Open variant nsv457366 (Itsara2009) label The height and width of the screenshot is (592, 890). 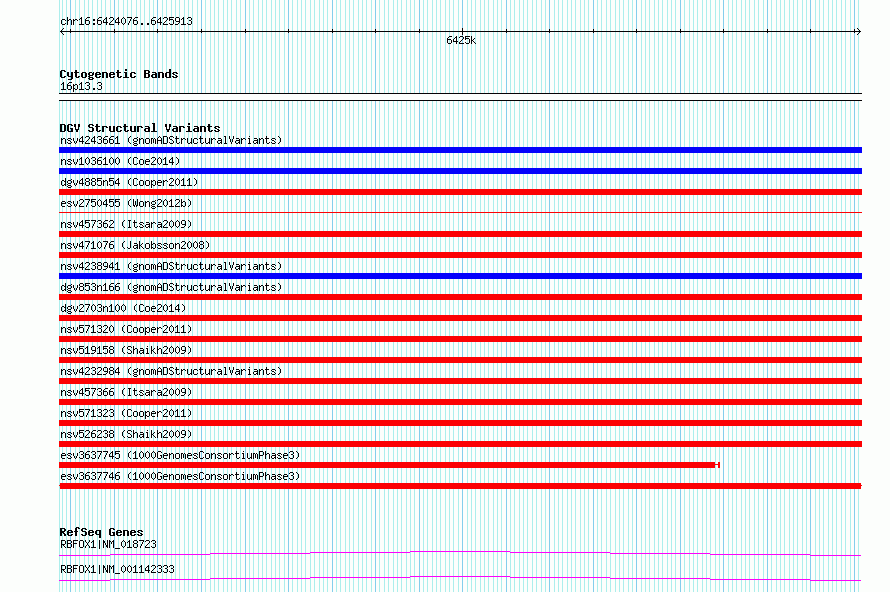pyautogui.click(x=126, y=392)
